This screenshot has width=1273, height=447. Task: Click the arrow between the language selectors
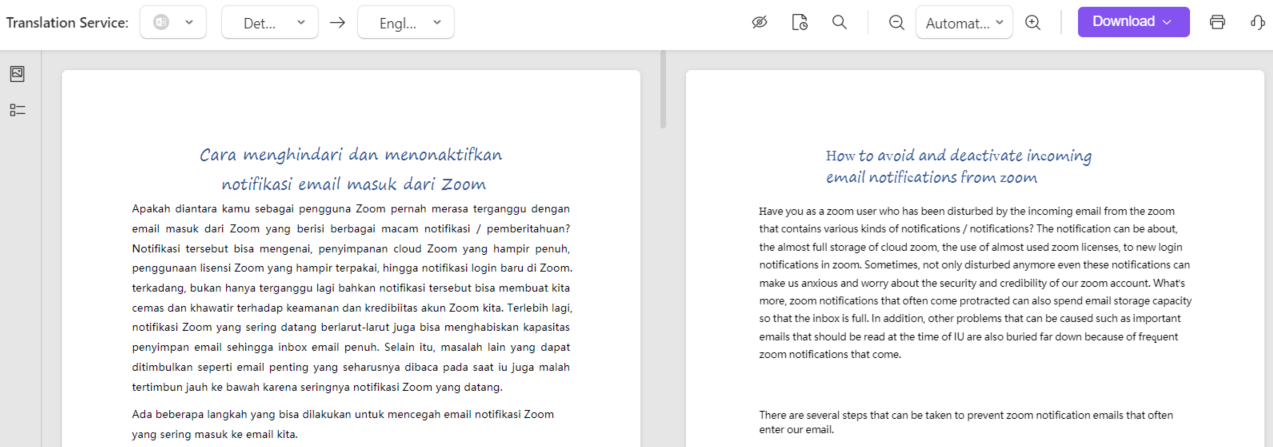point(338,22)
